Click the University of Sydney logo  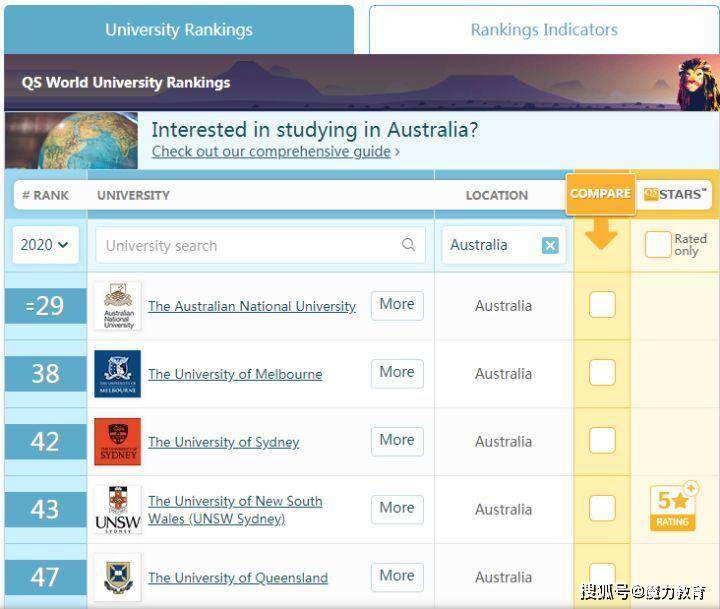tap(118, 441)
